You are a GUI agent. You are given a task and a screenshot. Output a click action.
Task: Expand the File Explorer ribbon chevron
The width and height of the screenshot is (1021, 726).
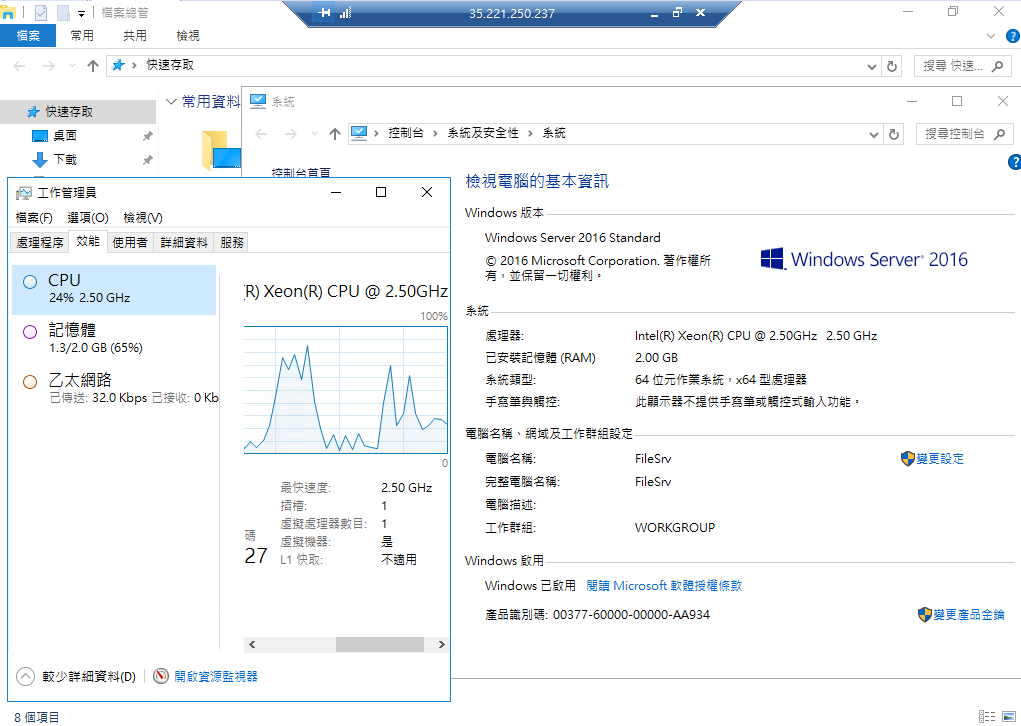(991, 36)
